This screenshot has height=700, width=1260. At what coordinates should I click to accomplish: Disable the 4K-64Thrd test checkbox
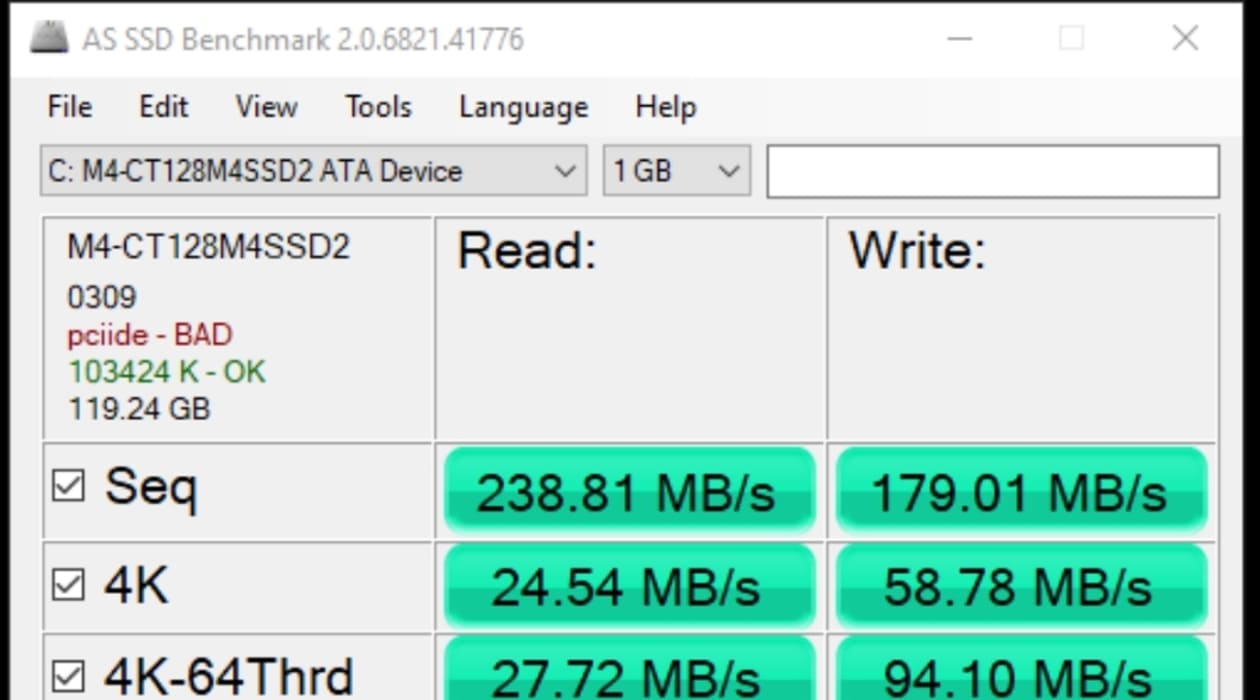pyautogui.click(x=68, y=677)
